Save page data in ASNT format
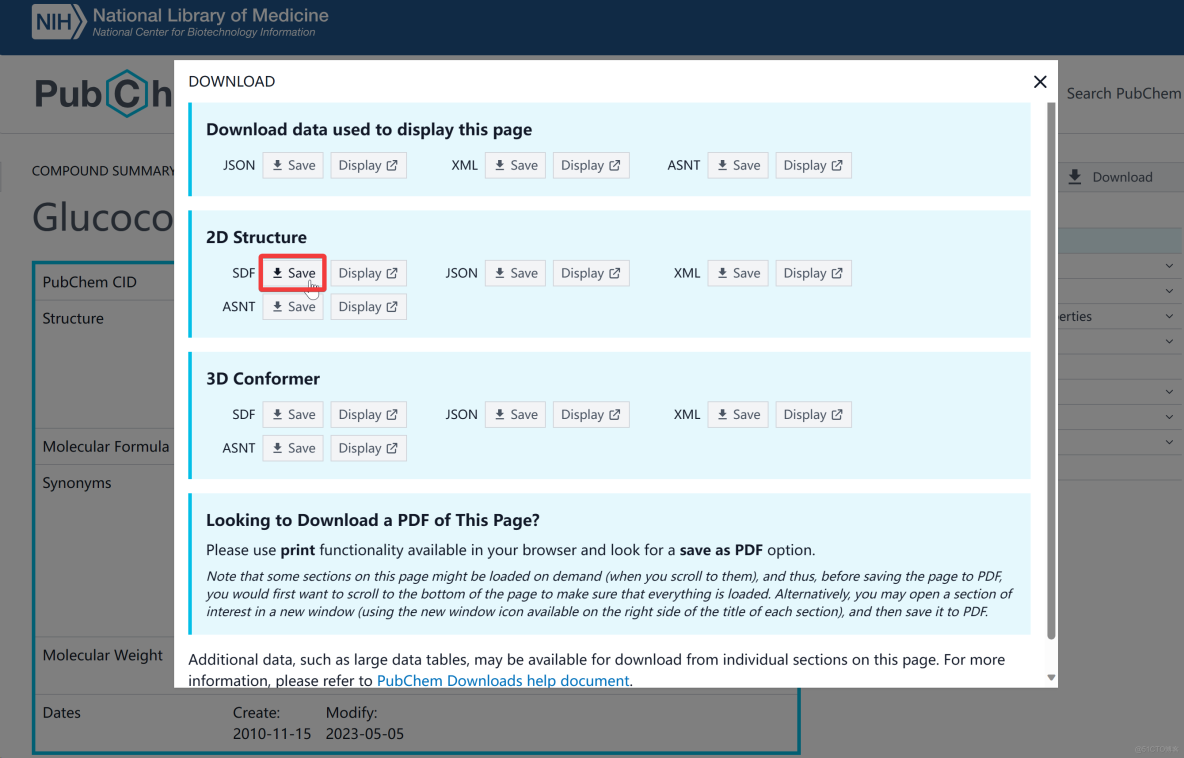The height and width of the screenshot is (758, 1184). 737,164
